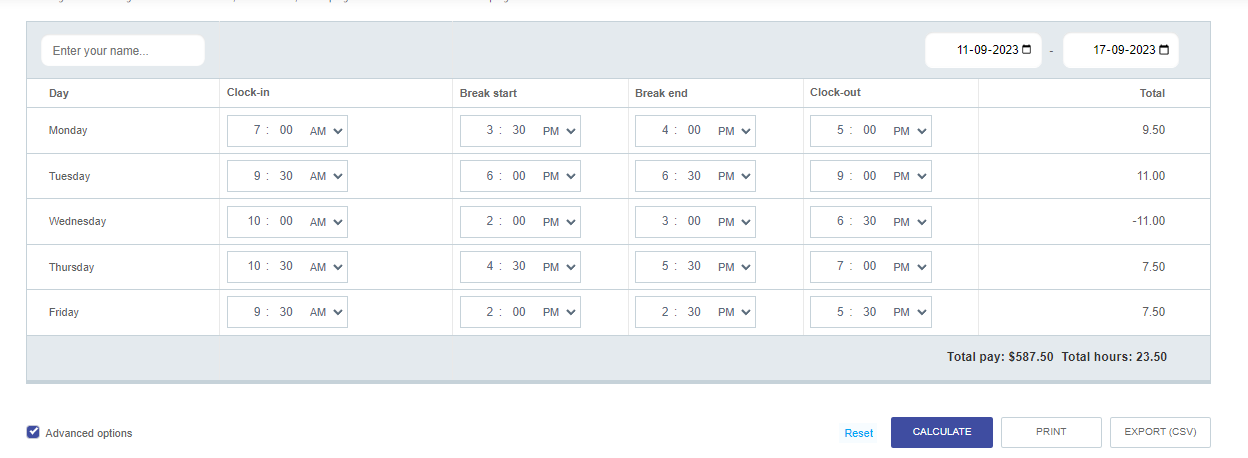Change Wednesday break start AM/PM dropdown
The image size is (1248, 458).
click(559, 222)
